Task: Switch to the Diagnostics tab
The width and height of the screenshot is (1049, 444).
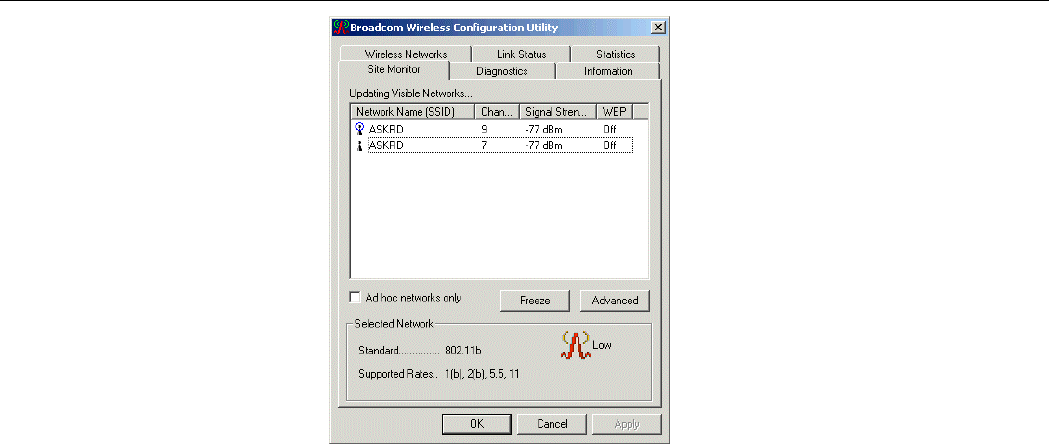Action: [x=502, y=71]
